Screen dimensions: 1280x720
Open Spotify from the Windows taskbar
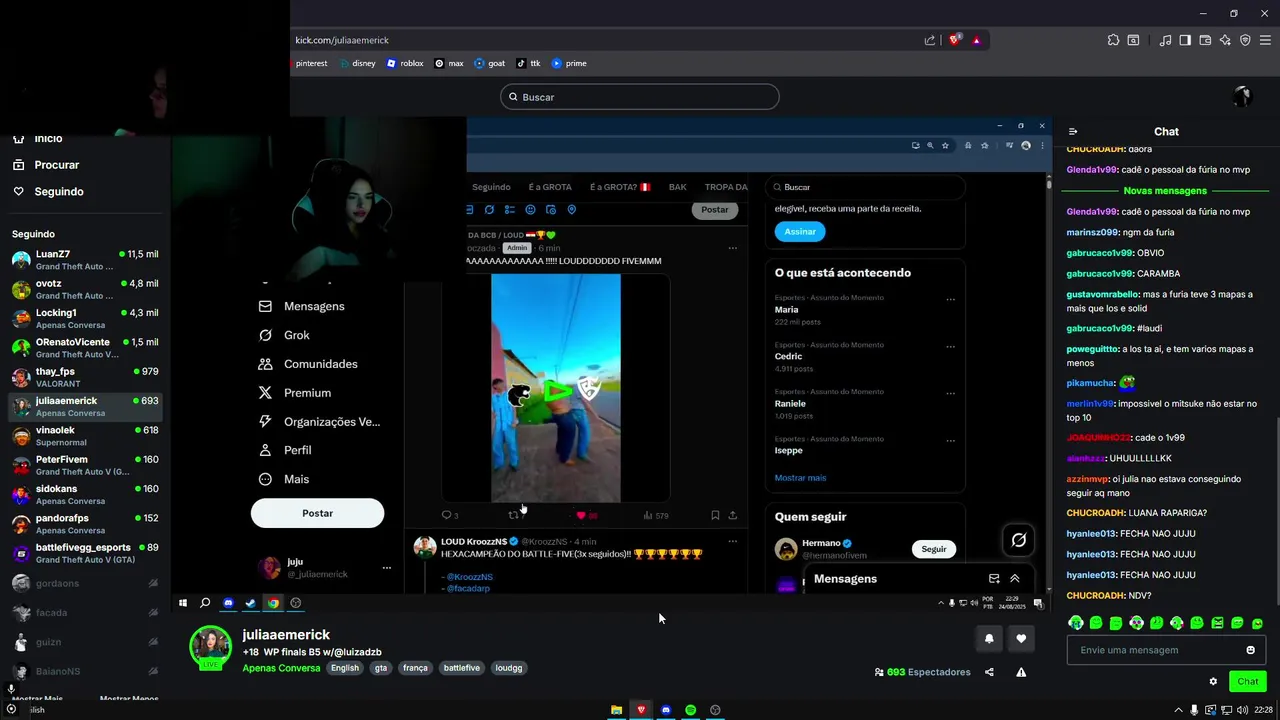[x=690, y=710]
